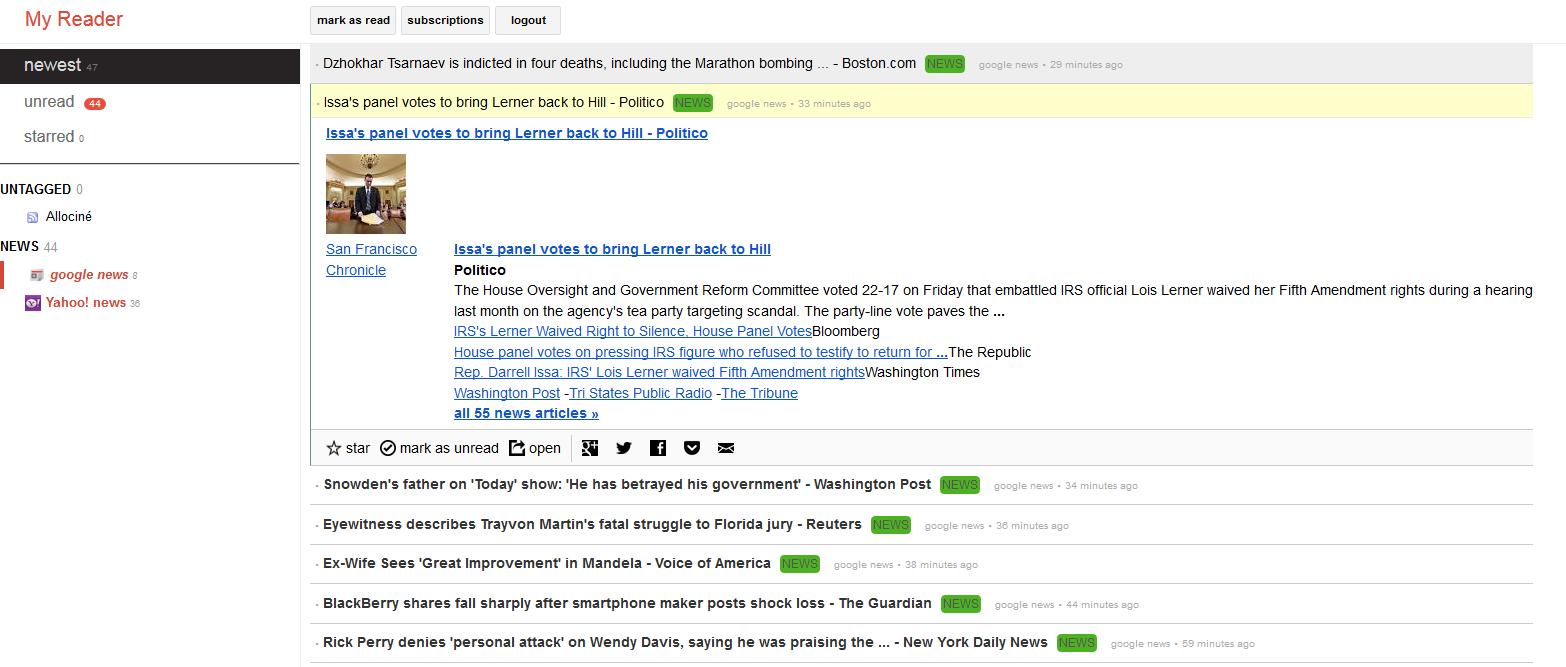
Task: Select the newest items view
Action: tap(150, 66)
